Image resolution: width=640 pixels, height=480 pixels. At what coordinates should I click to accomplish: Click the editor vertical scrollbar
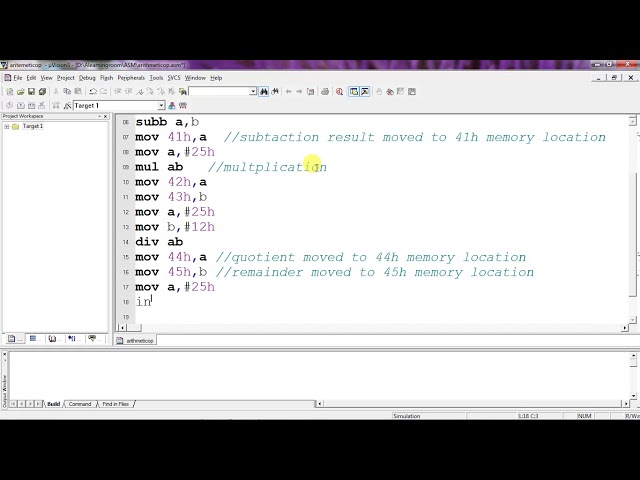coord(633,220)
